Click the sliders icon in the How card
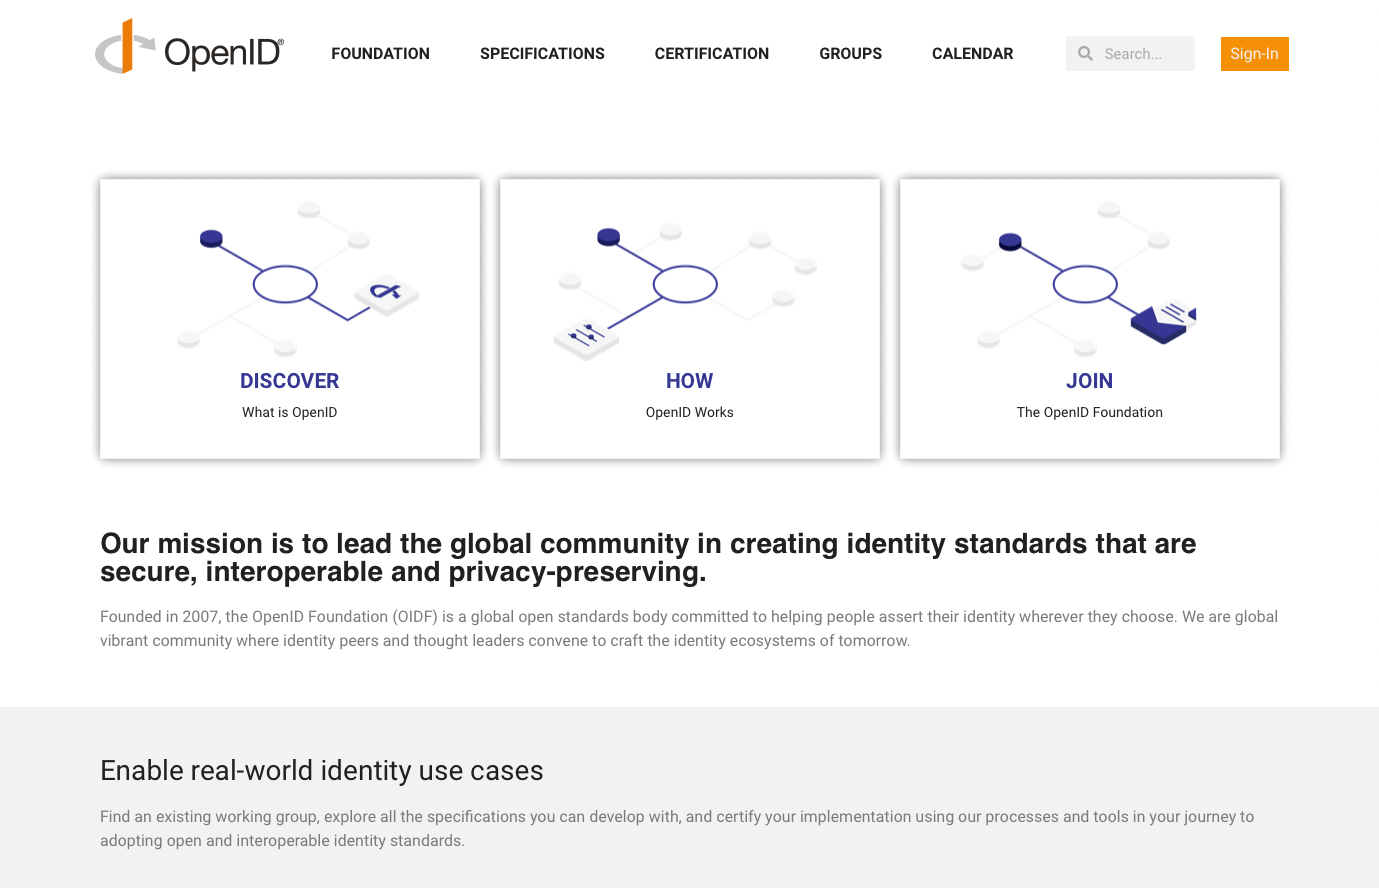1379x888 pixels. [x=586, y=337]
